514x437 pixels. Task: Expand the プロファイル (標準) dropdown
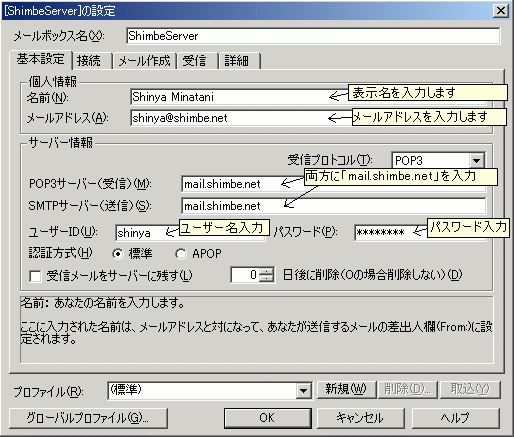coord(303,390)
